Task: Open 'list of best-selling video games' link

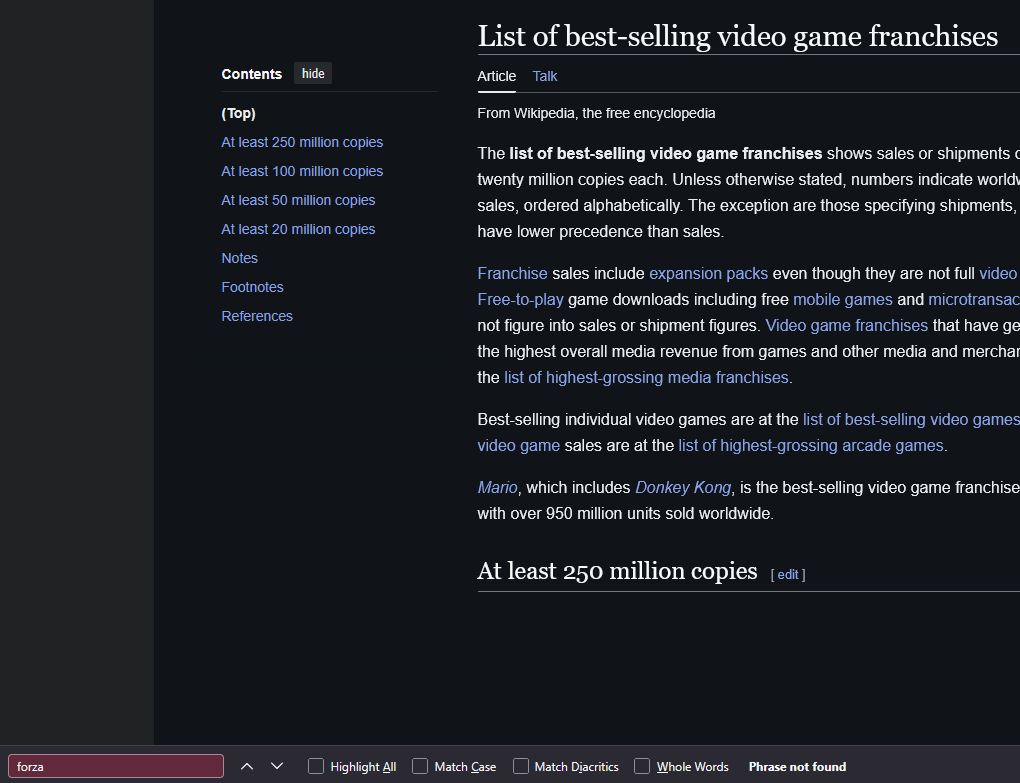Action: [x=911, y=419]
